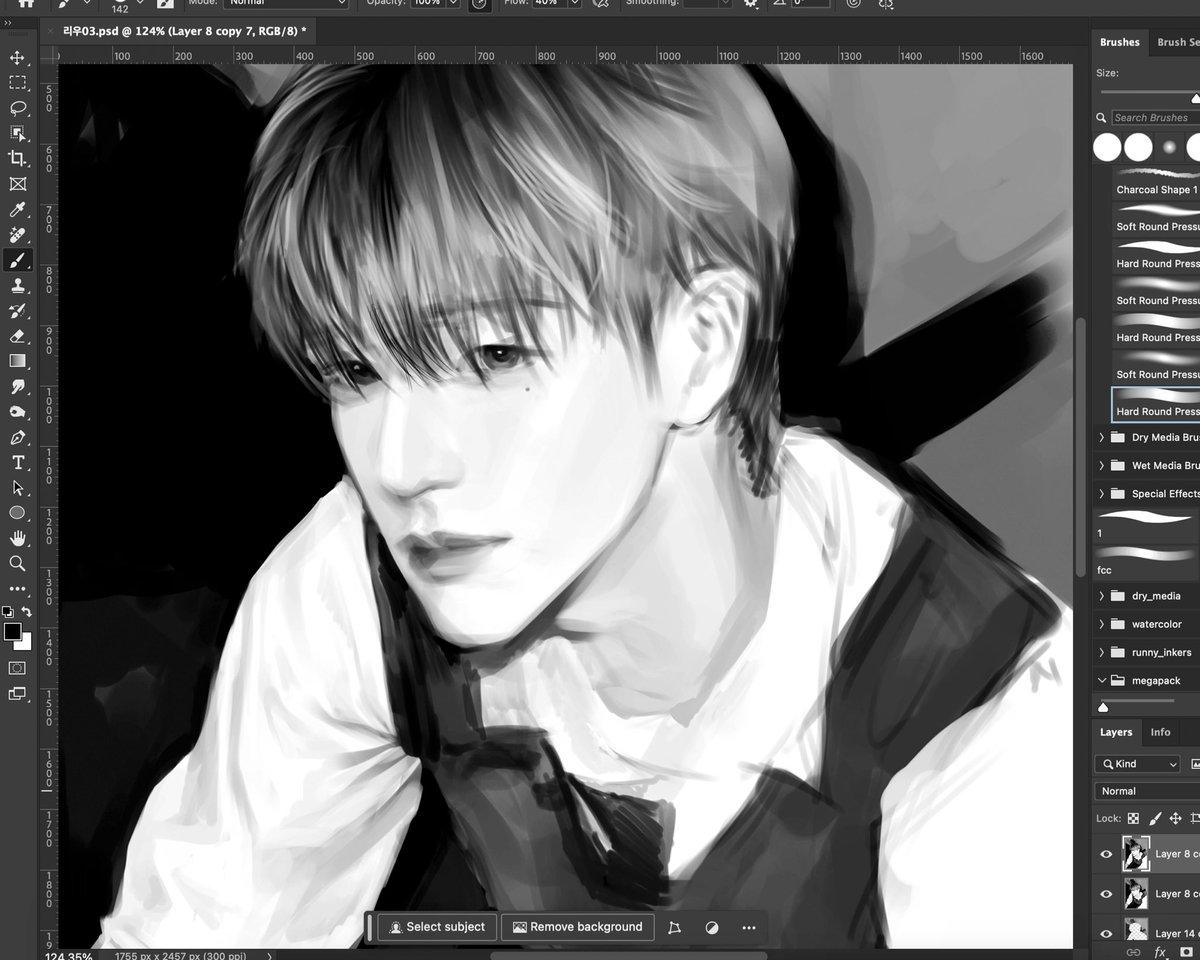Select the brush preset named 1
Image resolution: width=1200 pixels, height=960 pixels.
(x=1147, y=522)
